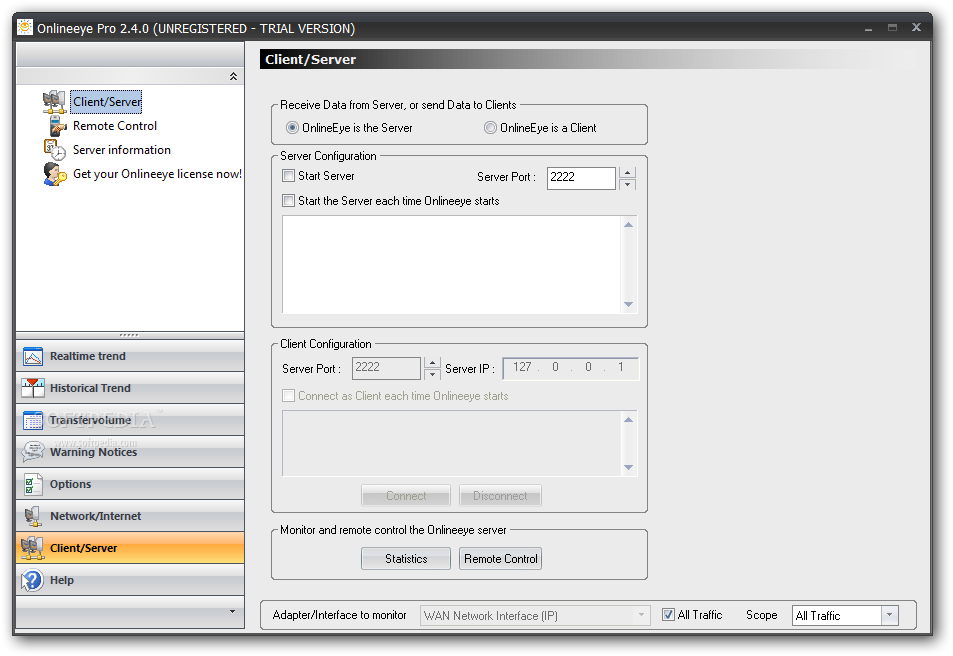This screenshot has width=953, height=656.
Task: Check Start the Server each time Onlineeye starts
Action: (x=289, y=201)
